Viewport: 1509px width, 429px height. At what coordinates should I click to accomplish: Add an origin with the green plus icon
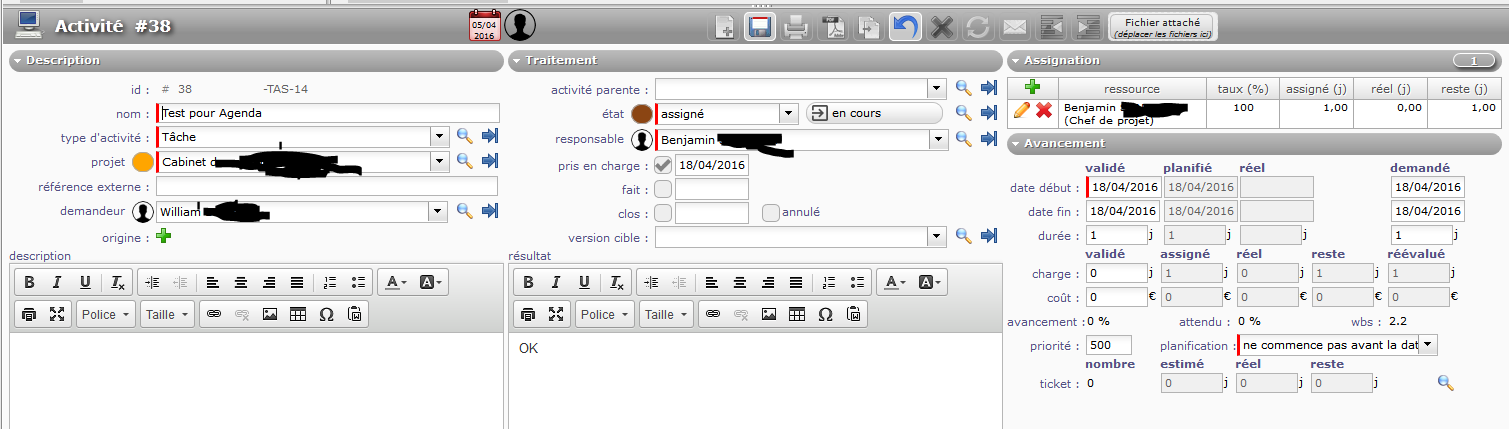pos(164,236)
